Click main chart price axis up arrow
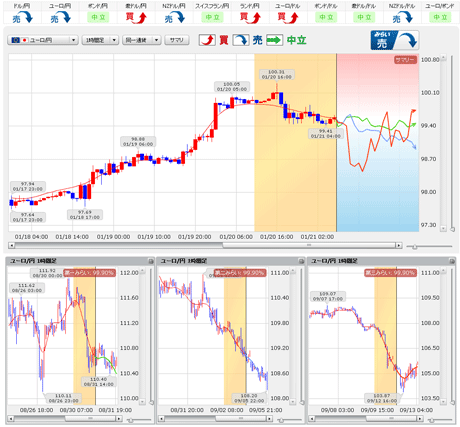This screenshot has width=460, height=427. tap(443, 58)
